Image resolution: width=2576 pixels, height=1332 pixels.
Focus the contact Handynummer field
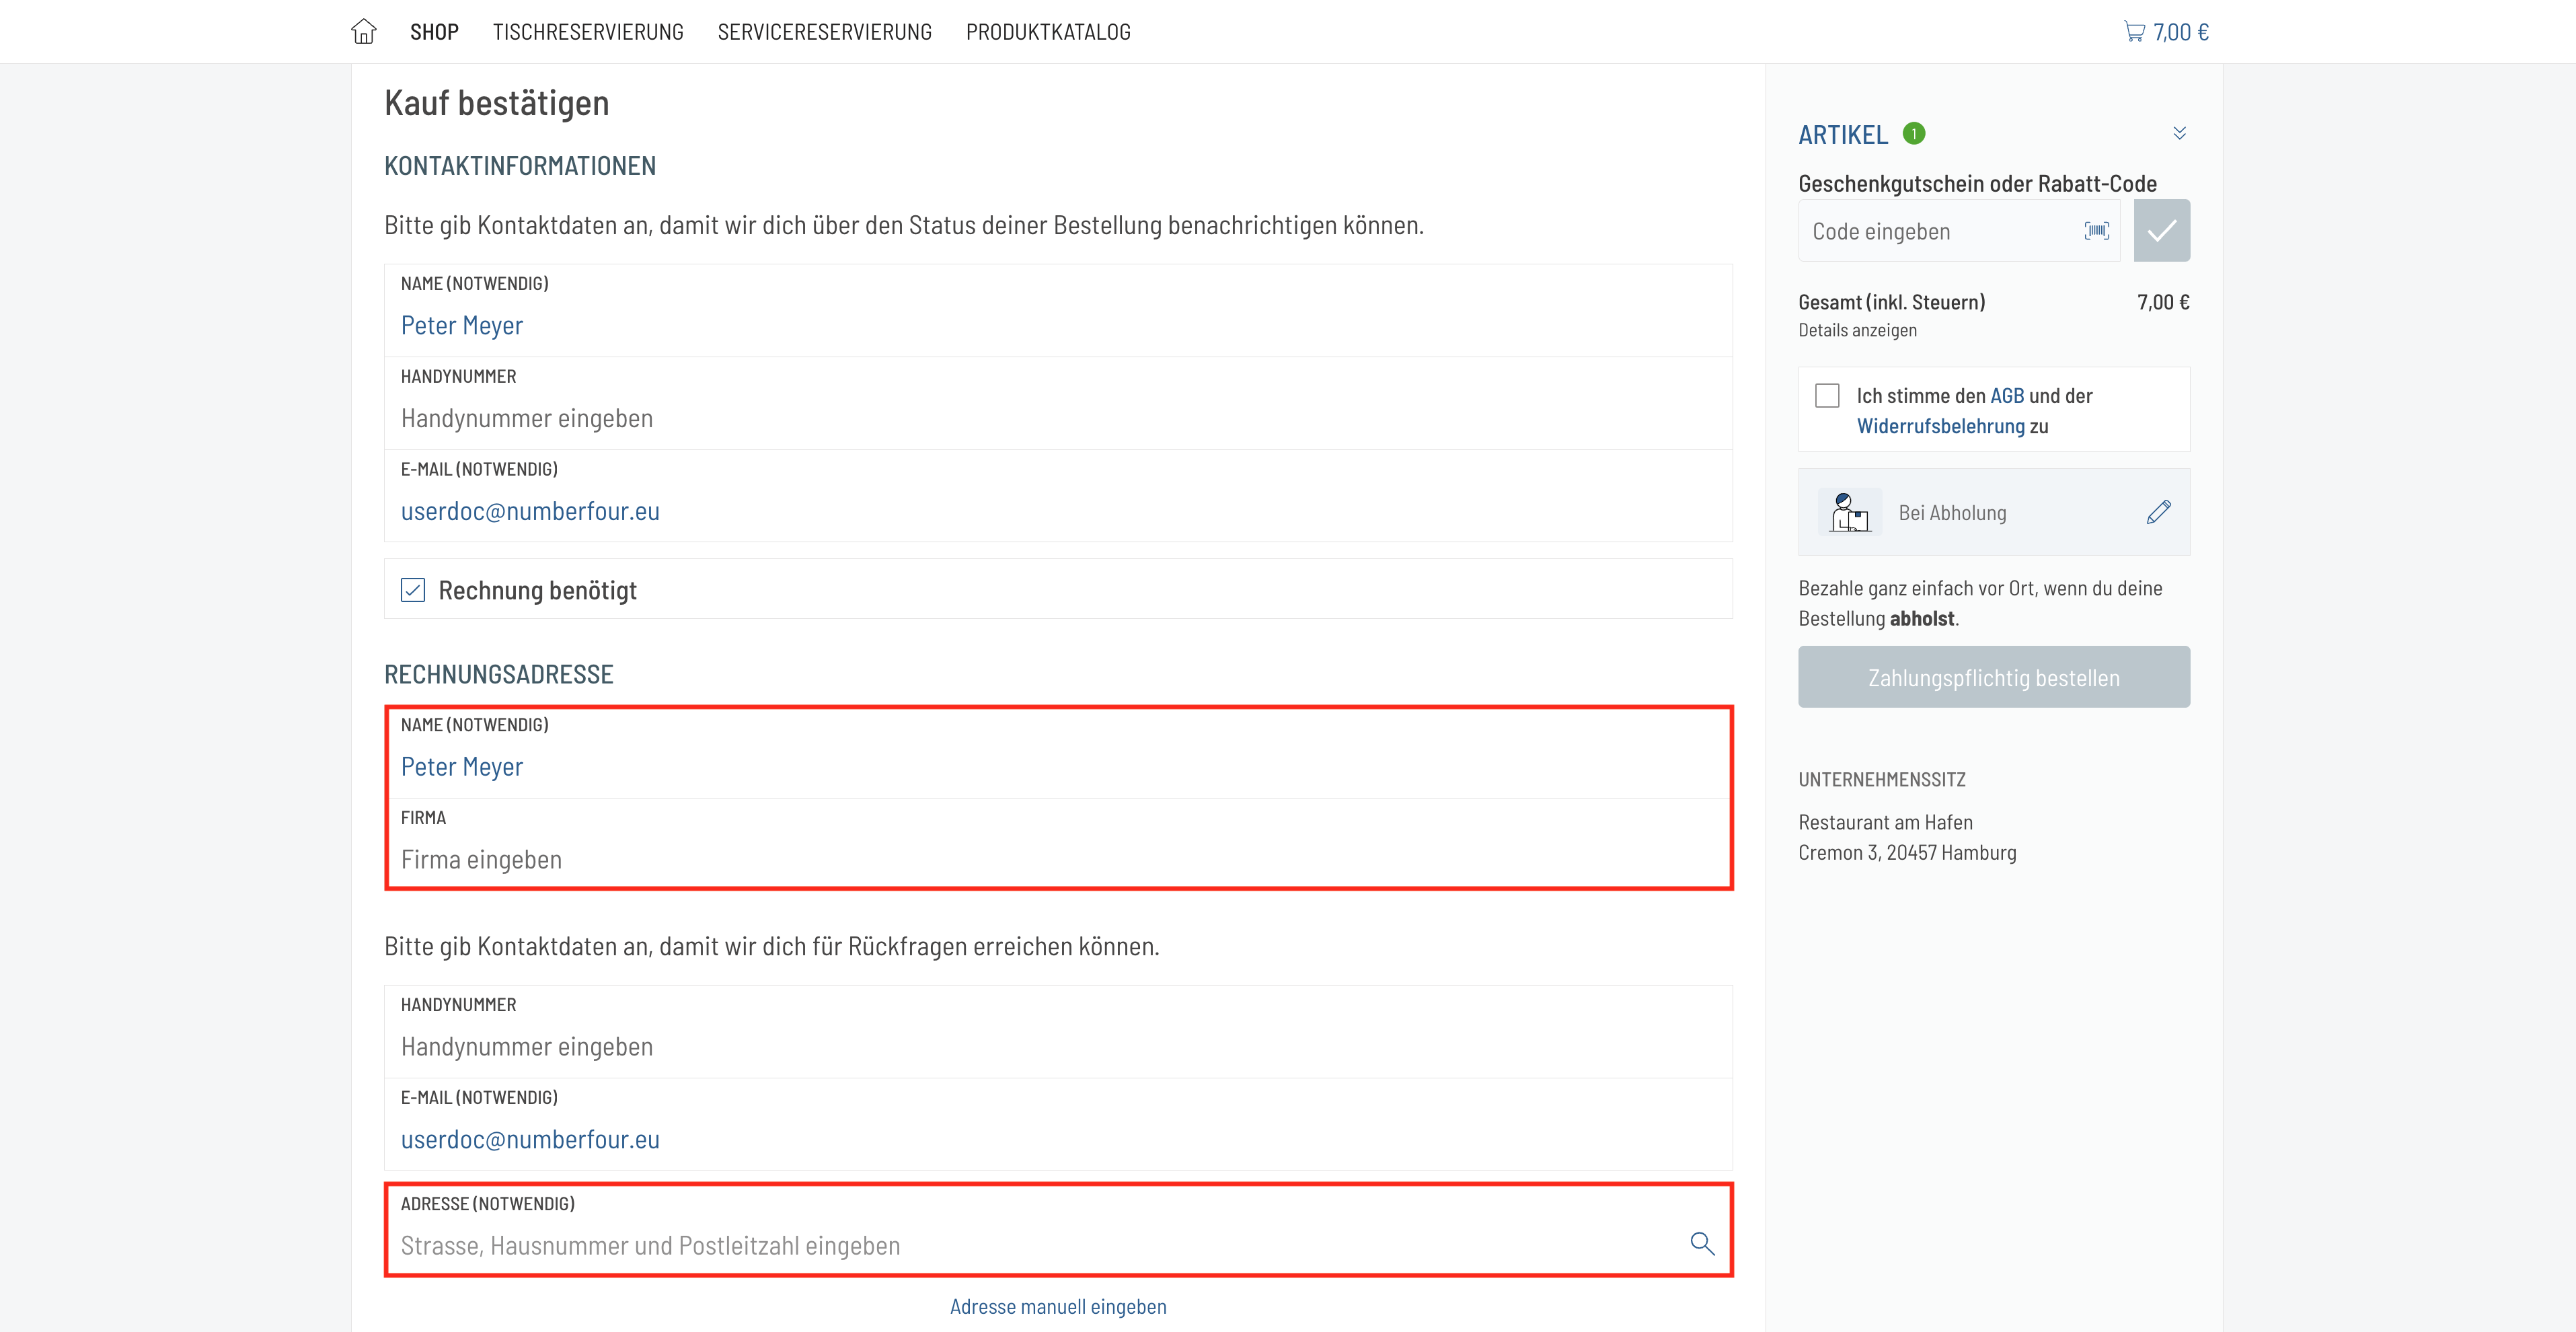1058,403
